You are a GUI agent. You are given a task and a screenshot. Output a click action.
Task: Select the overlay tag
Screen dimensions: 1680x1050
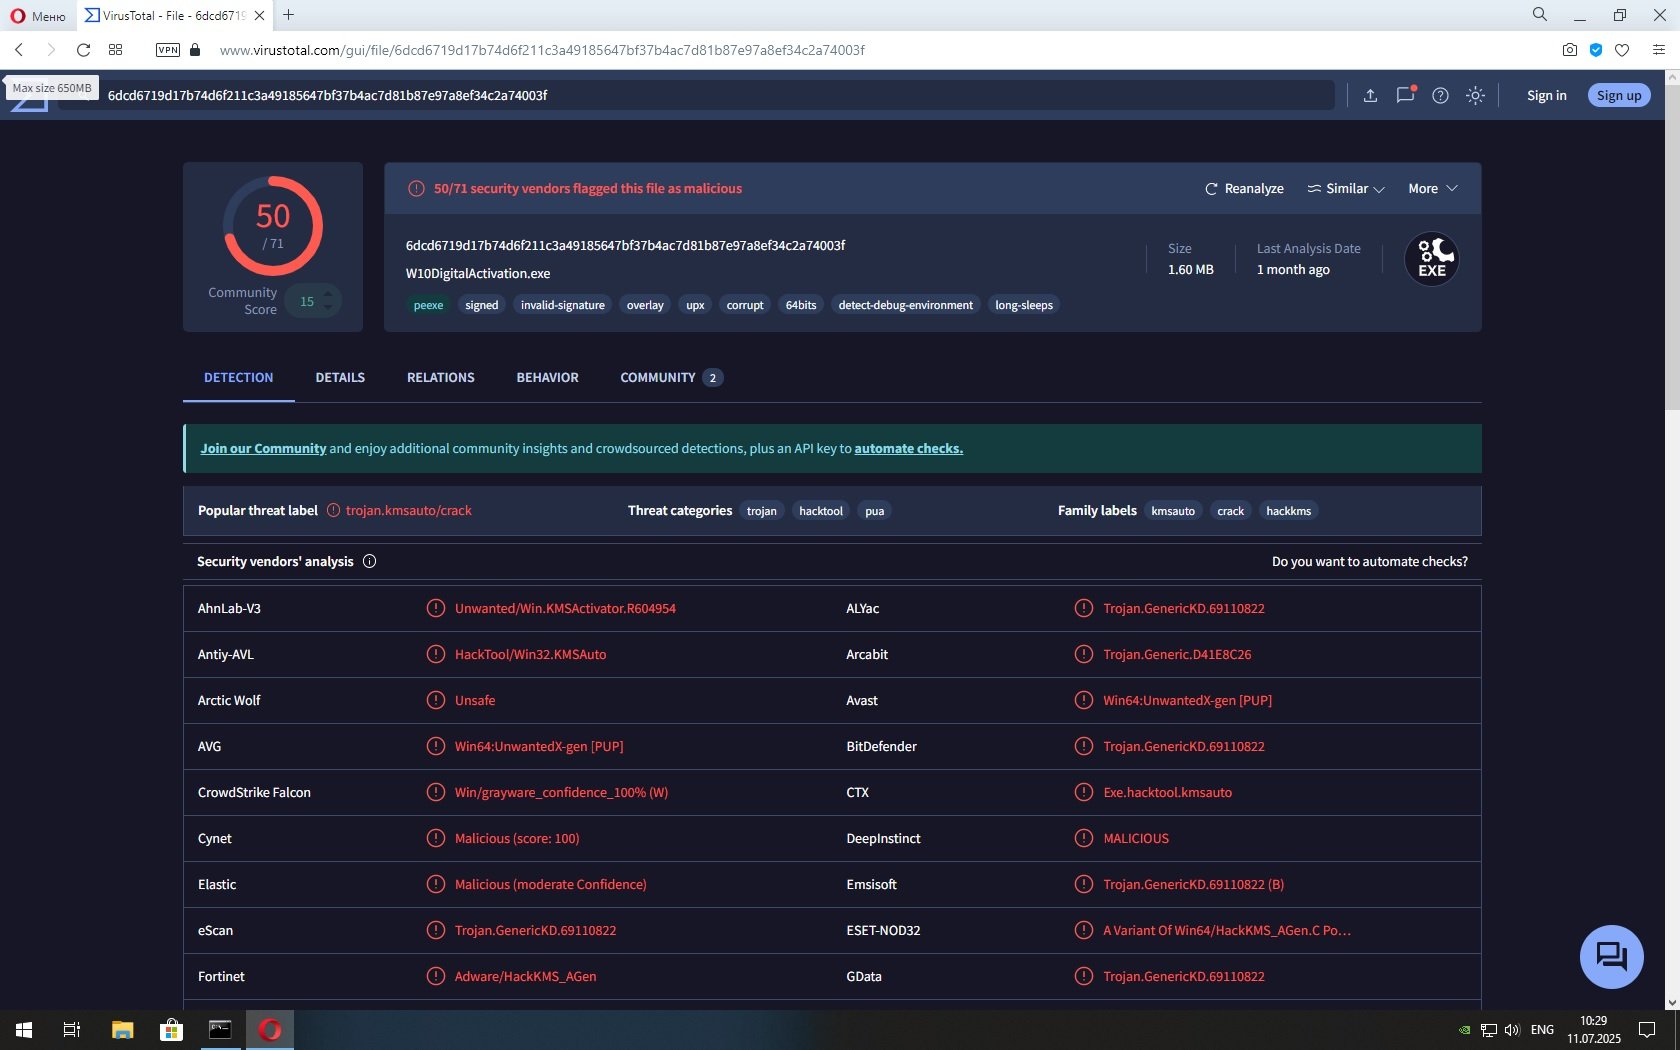645,305
